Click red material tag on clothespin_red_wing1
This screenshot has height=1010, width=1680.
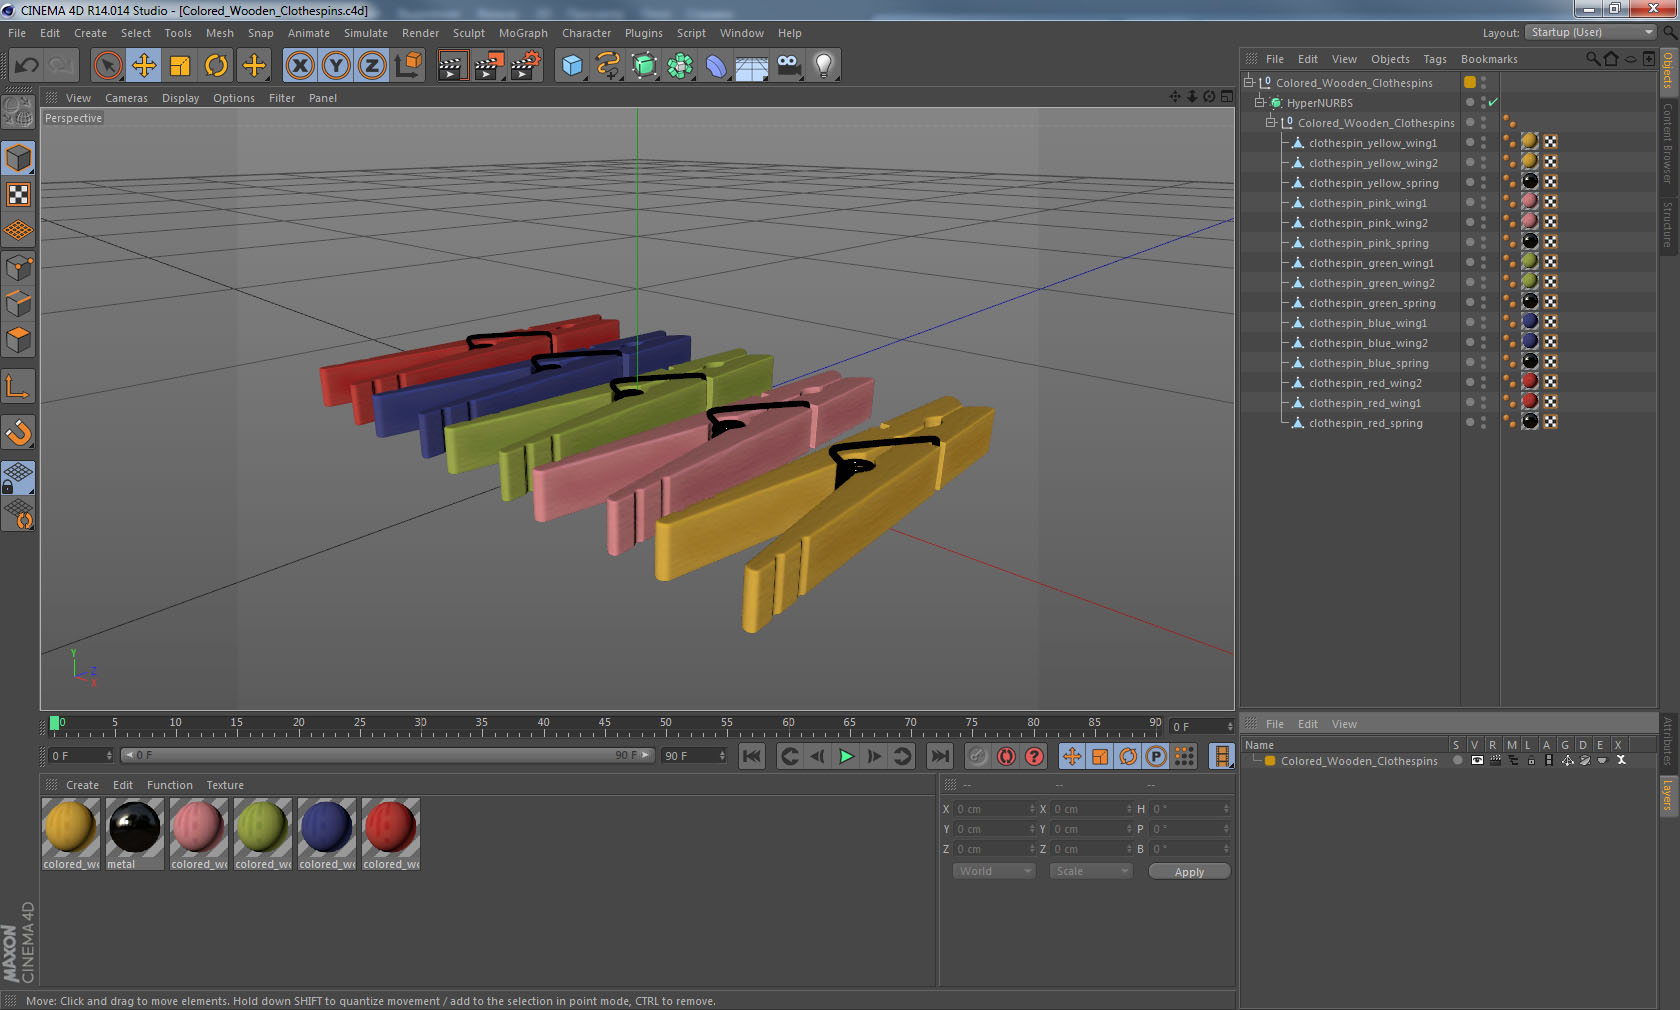tap(1529, 401)
